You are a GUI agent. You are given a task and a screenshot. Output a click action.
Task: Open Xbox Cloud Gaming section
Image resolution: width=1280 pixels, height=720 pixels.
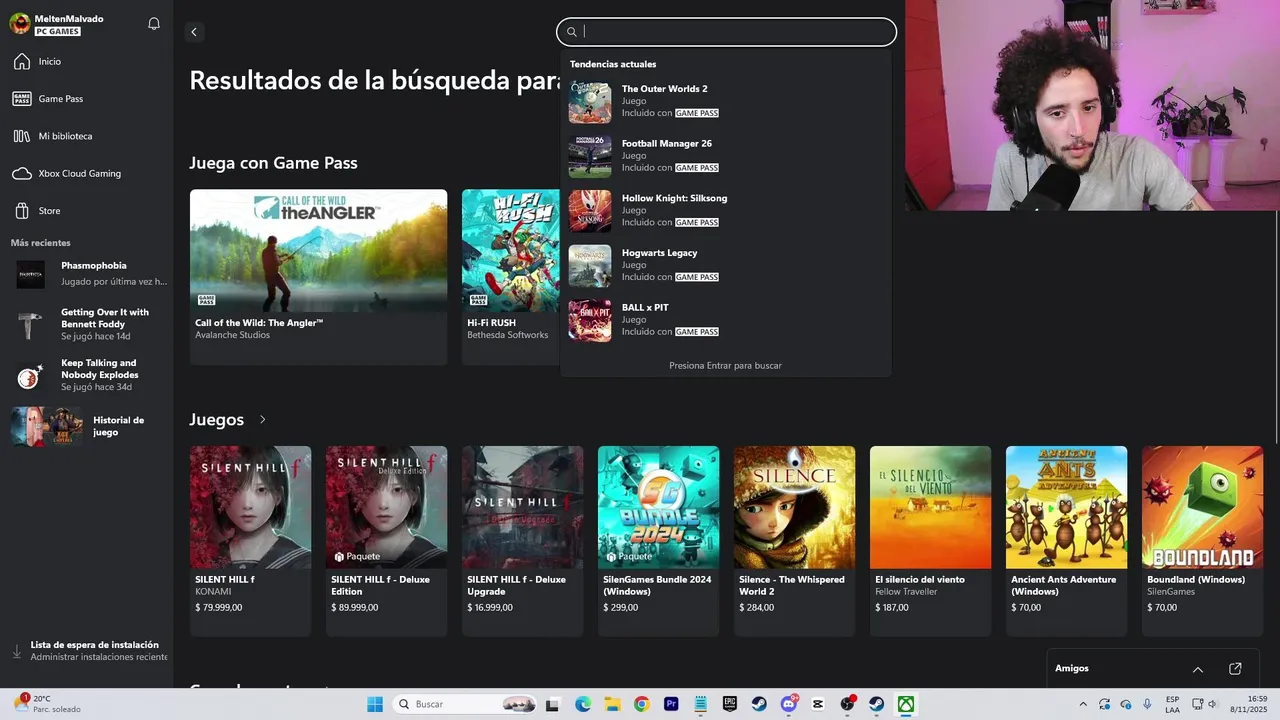pyautogui.click(x=86, y=173)
